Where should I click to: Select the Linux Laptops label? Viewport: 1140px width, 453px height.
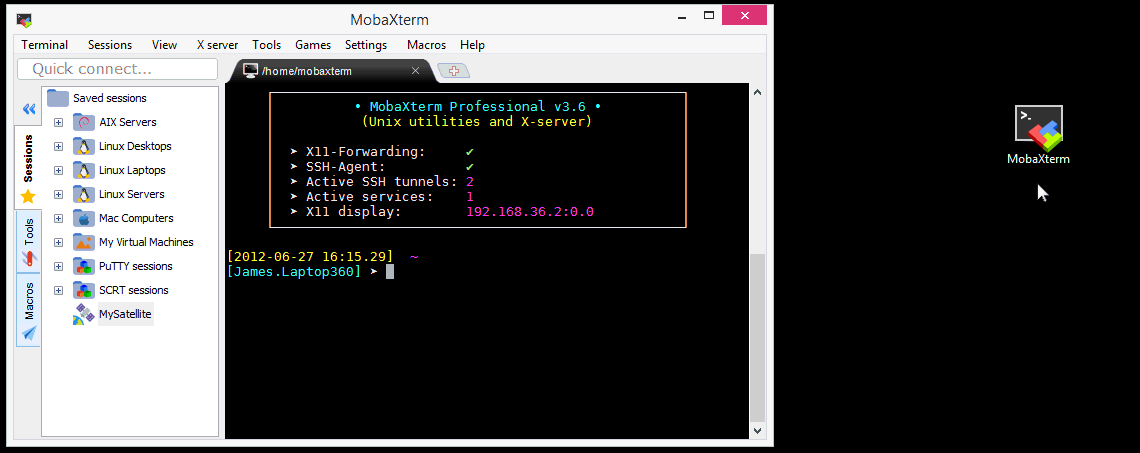pos(132,170)
